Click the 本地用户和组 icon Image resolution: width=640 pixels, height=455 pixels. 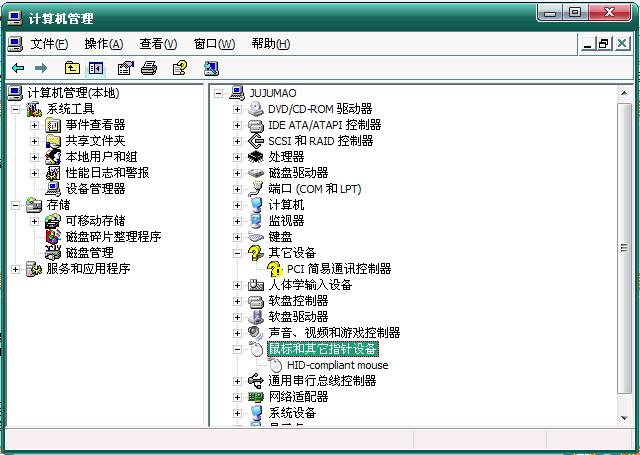click(53, 157)
